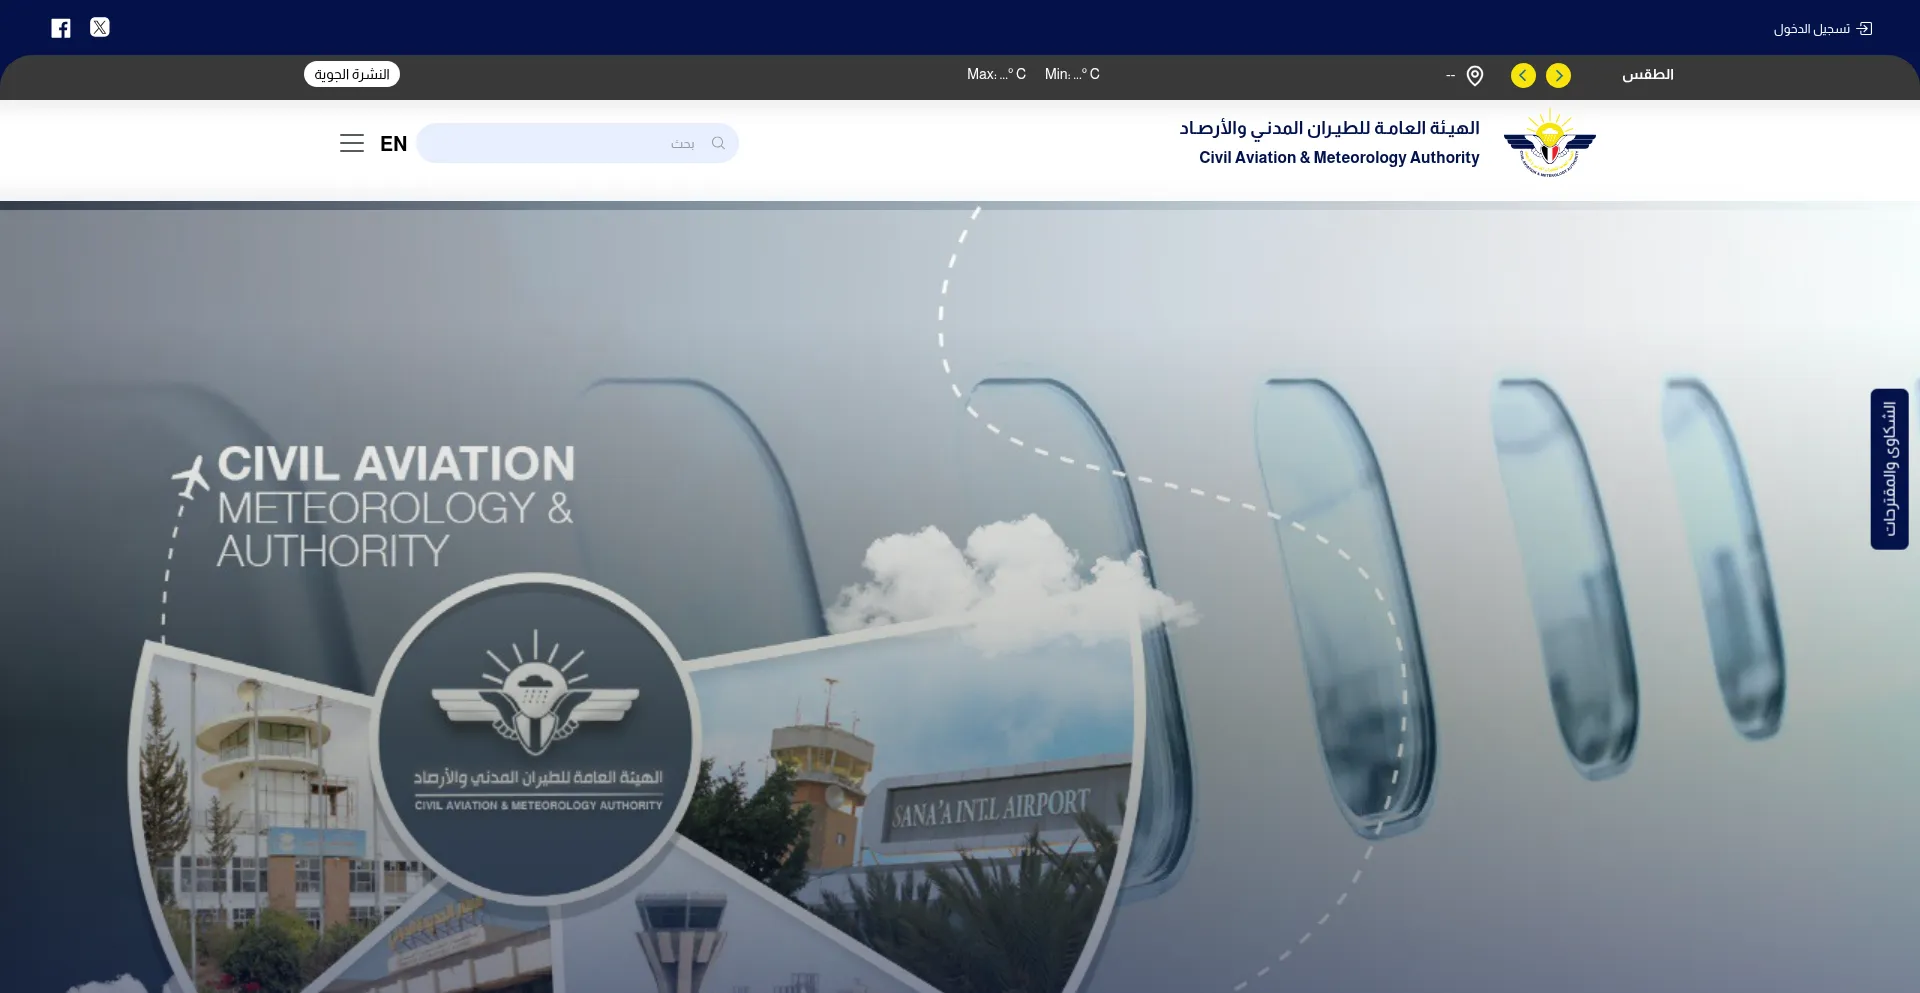Click the search magnifier icon
1920x993 pixels.
[718, 143]
